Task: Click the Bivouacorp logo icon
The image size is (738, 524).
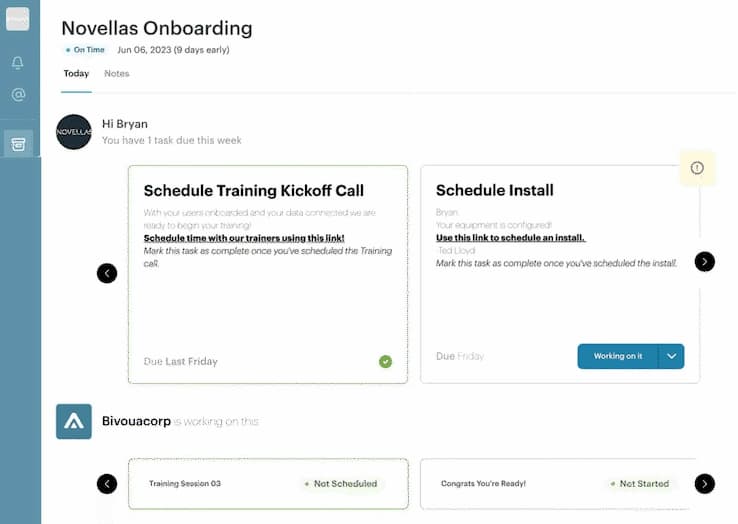Action: pyautogui.click(x=74, y=422)
